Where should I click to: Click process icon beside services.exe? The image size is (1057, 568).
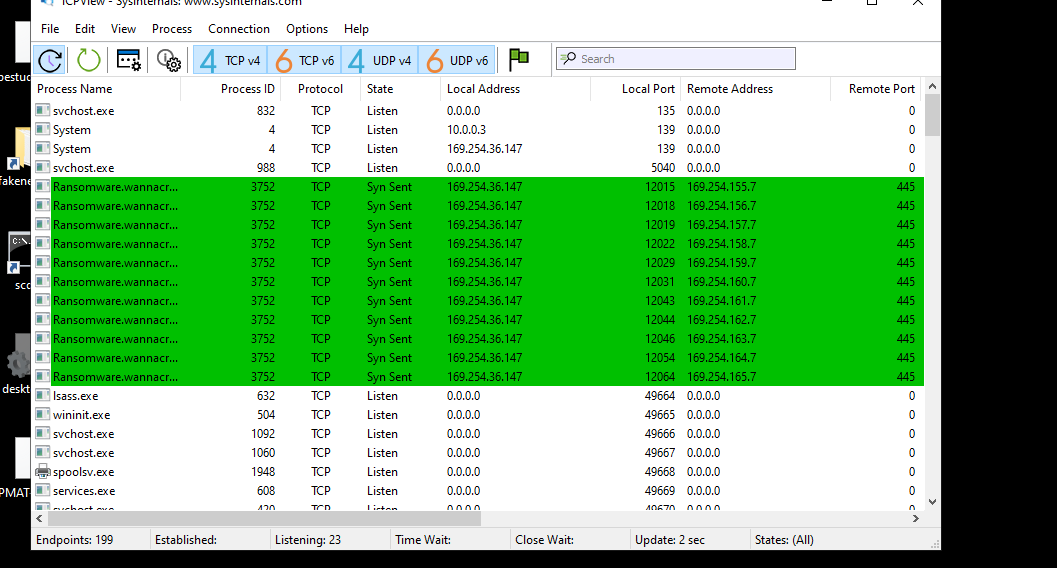click(x=42, y=490)
